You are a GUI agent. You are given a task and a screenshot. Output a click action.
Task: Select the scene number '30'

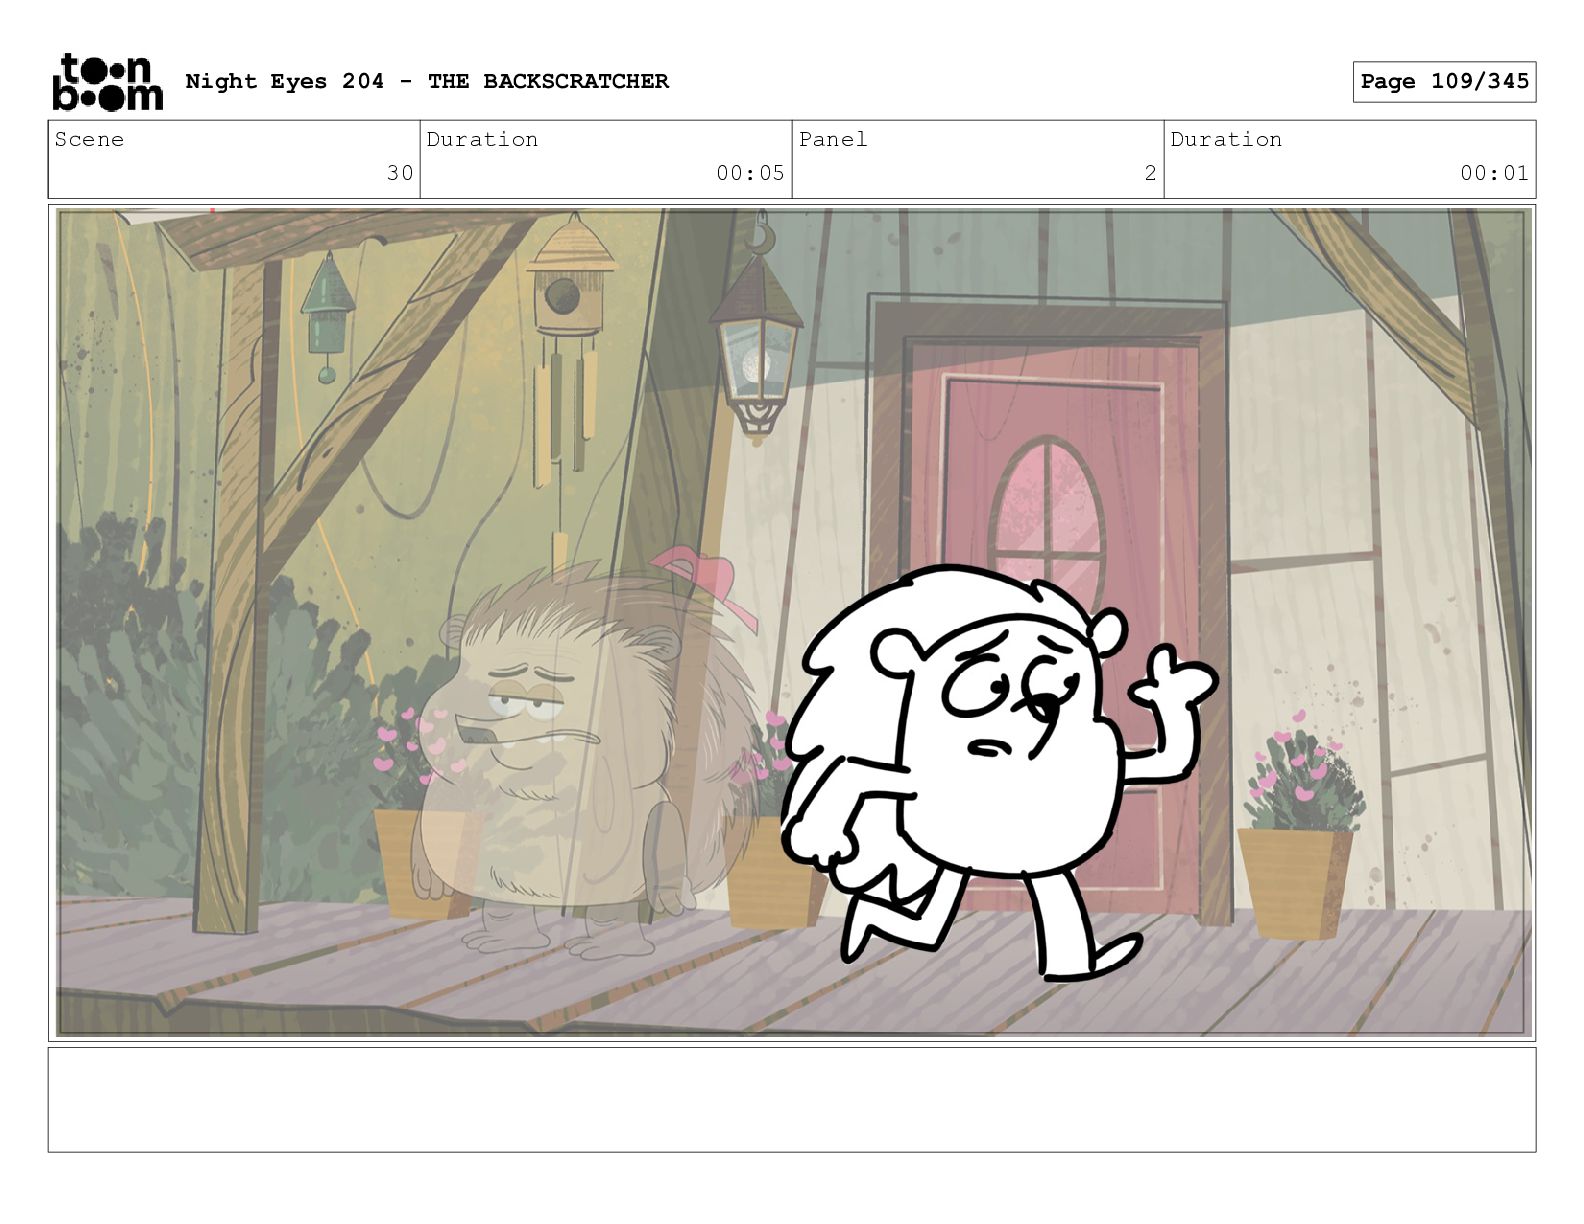(400, 173)
